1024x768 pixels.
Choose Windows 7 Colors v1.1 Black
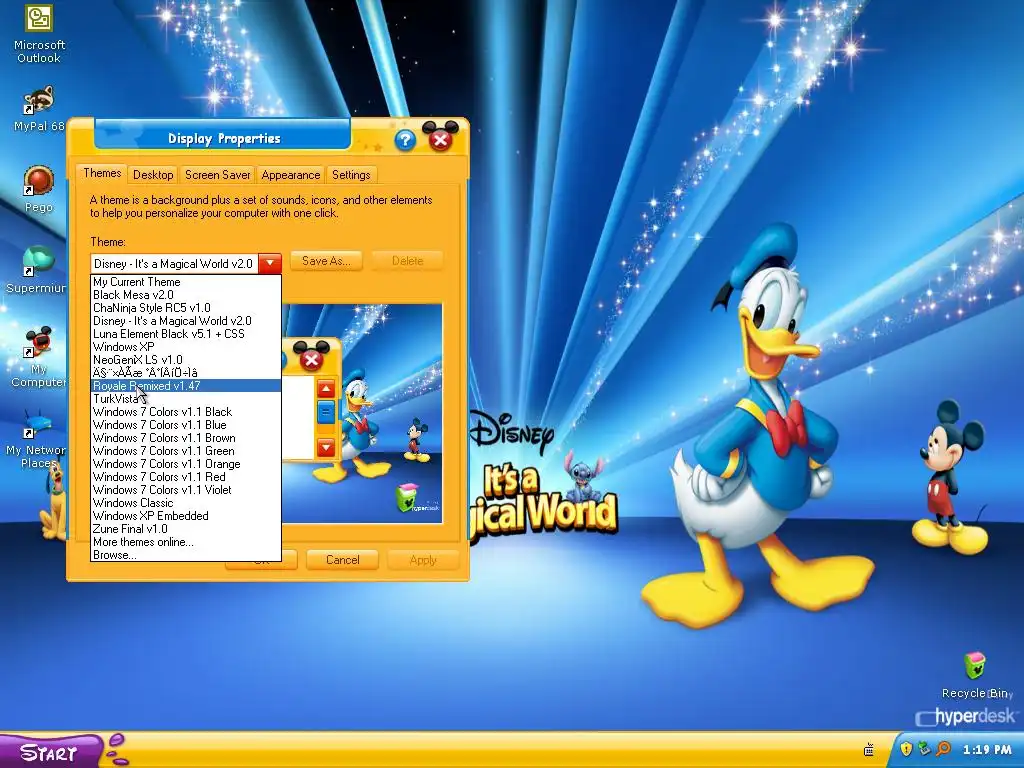(186, 412)
